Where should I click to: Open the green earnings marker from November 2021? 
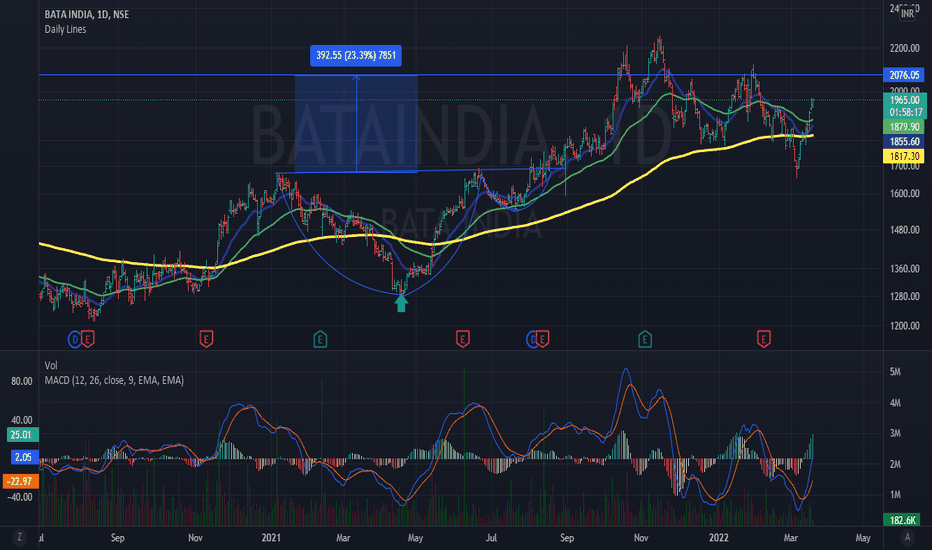(645, 340)
